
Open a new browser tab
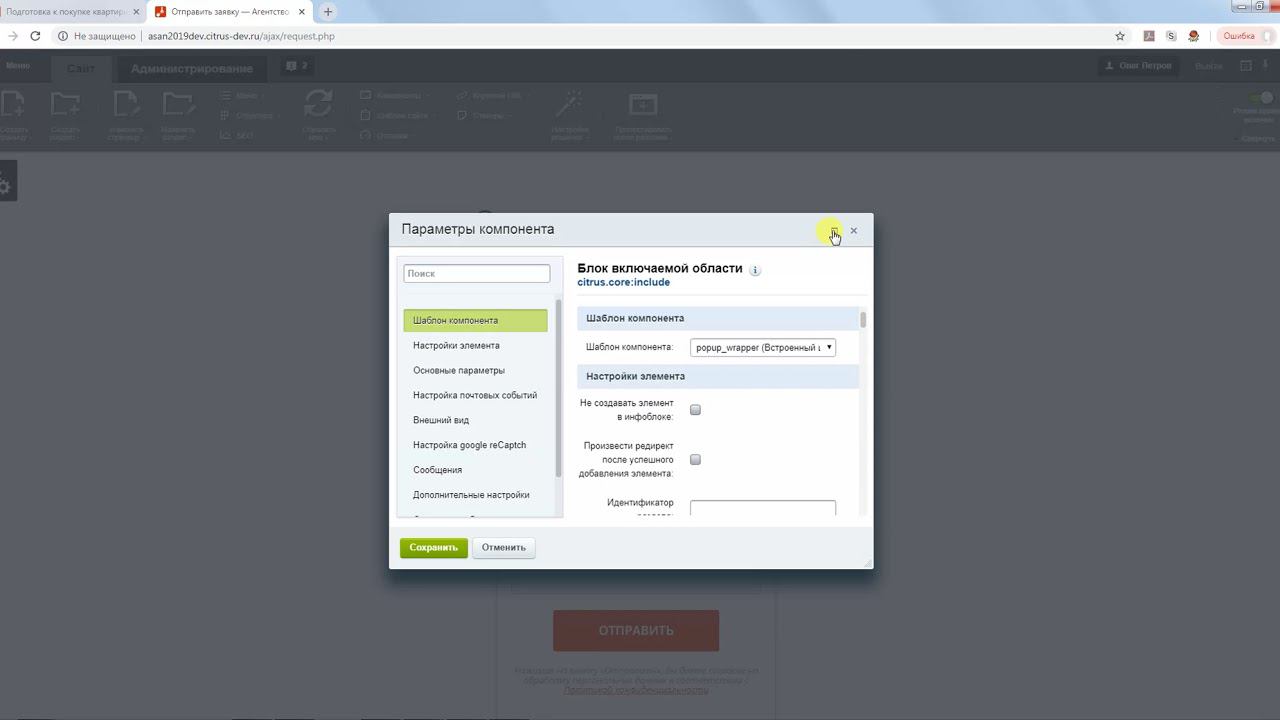[x=327, y=12]
